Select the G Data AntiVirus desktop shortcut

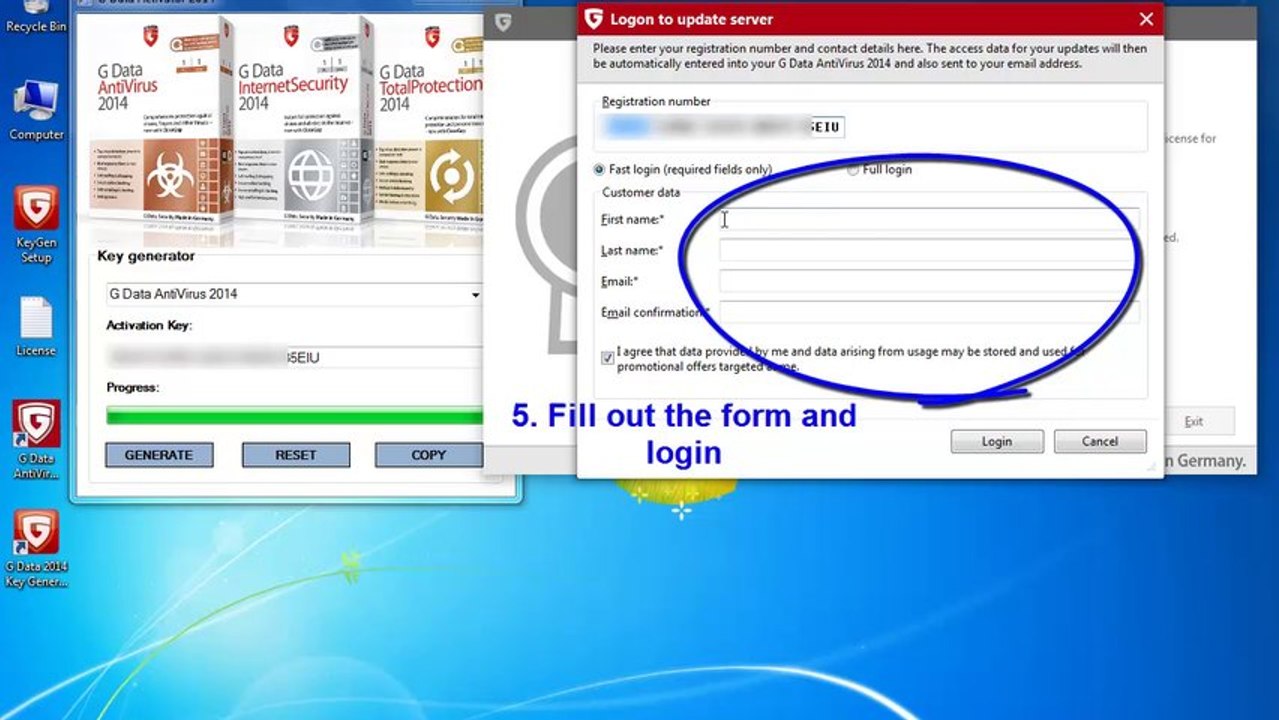point(36,440)
